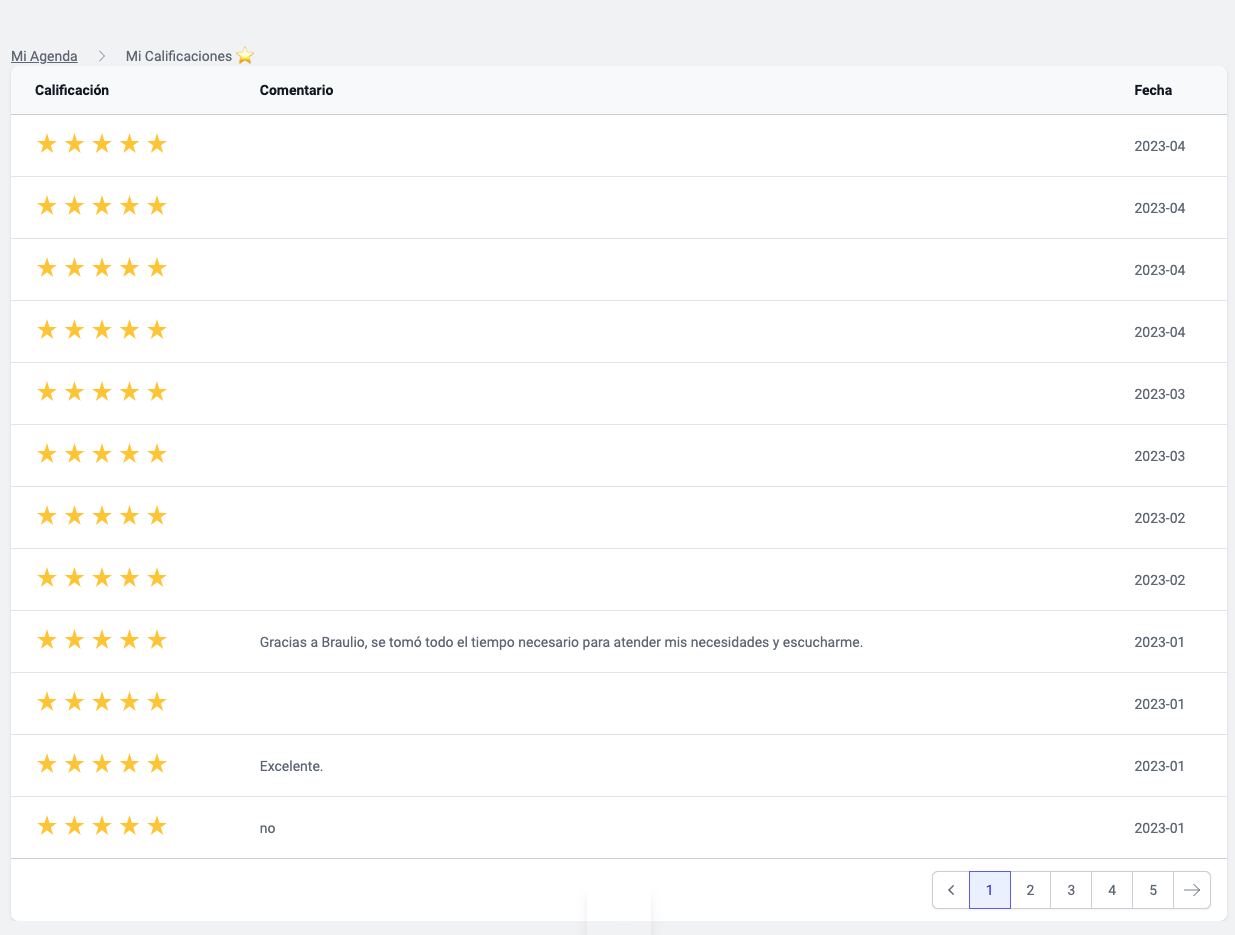Click the Comentario column header

296,91
